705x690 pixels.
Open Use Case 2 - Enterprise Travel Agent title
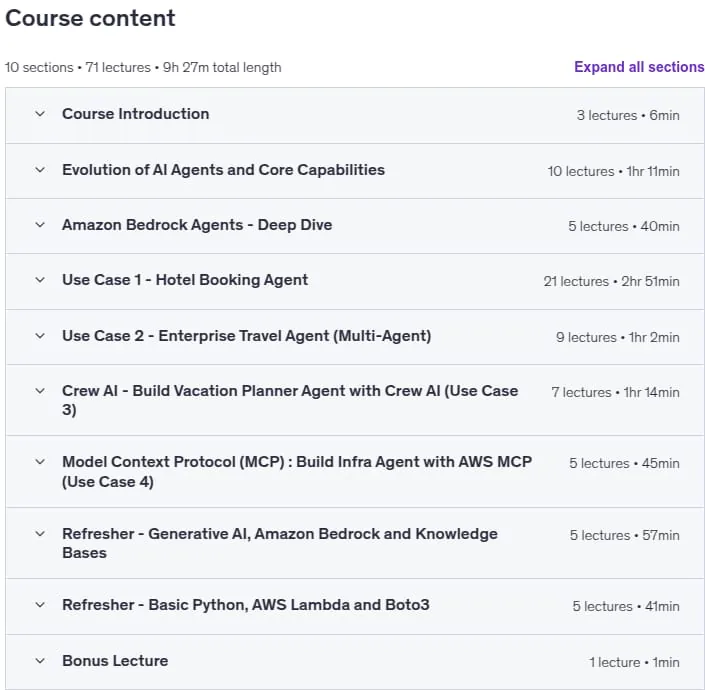click(246, 336)
